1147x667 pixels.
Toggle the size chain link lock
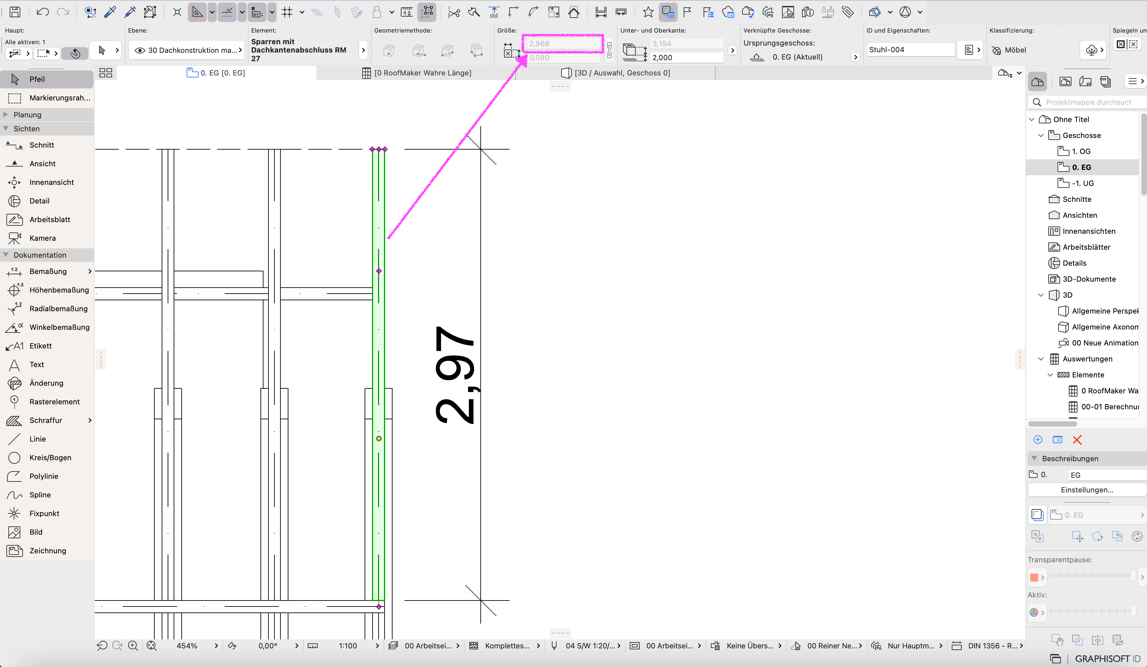609,50
